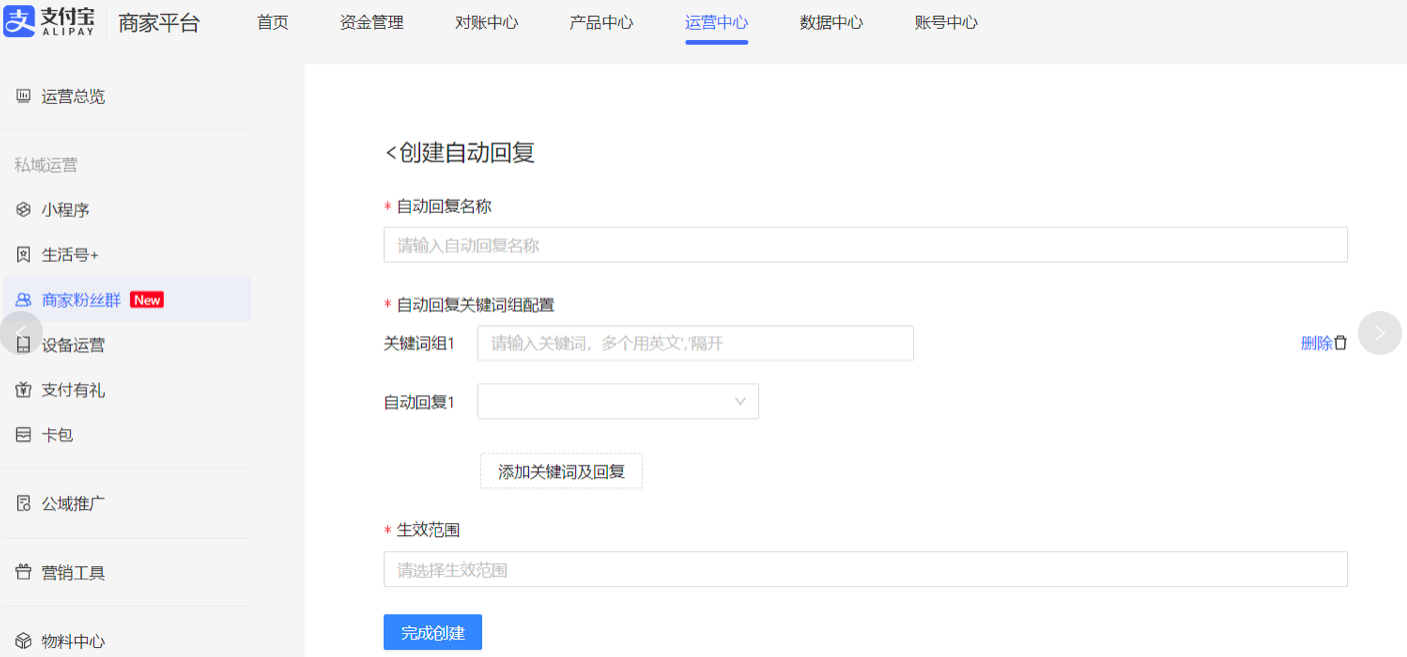Switch to the 数据中心 tab
The width and height of the screenshot is (1407, 657).
coord(831,22)
